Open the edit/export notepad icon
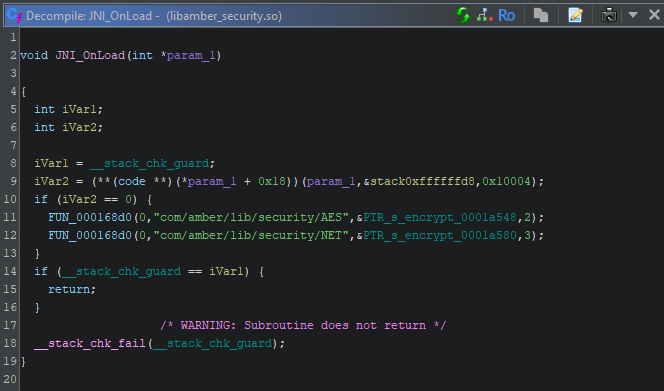This screenshot has width=664, height=391. 575,15
